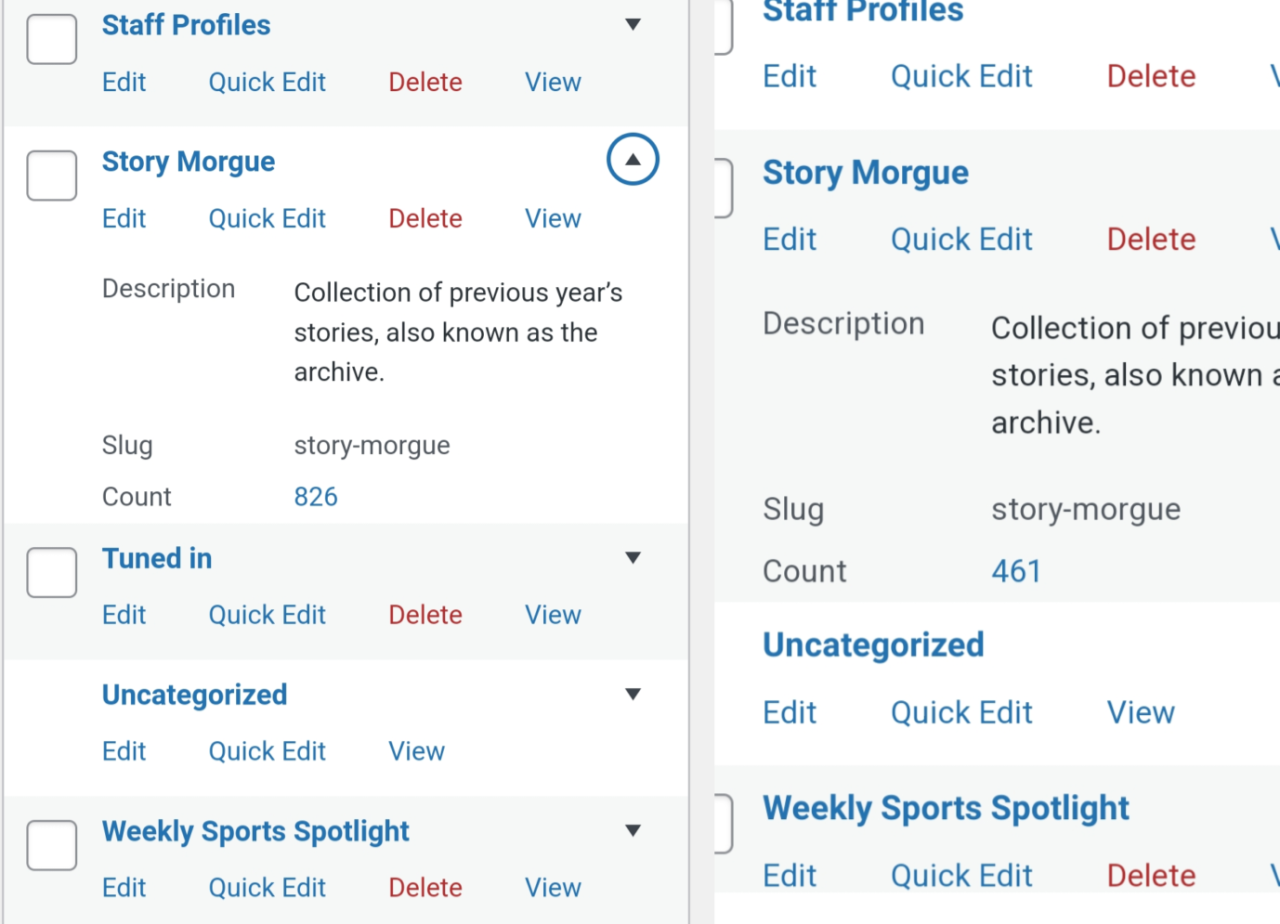The image size is (1280, 924).
Task: Expand Weekly Sports Spotlight row details
Action: point(632,830)
